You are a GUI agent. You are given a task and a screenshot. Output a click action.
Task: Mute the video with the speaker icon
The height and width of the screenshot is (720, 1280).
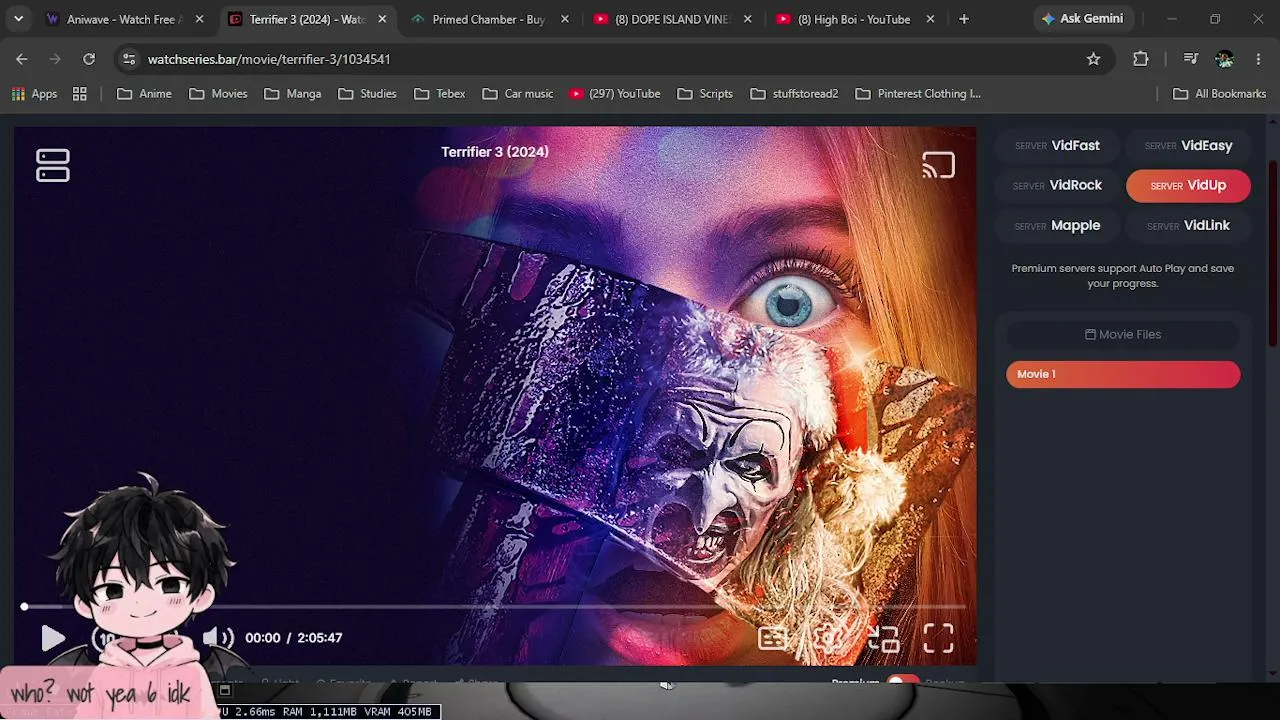[x=218, y=638]
